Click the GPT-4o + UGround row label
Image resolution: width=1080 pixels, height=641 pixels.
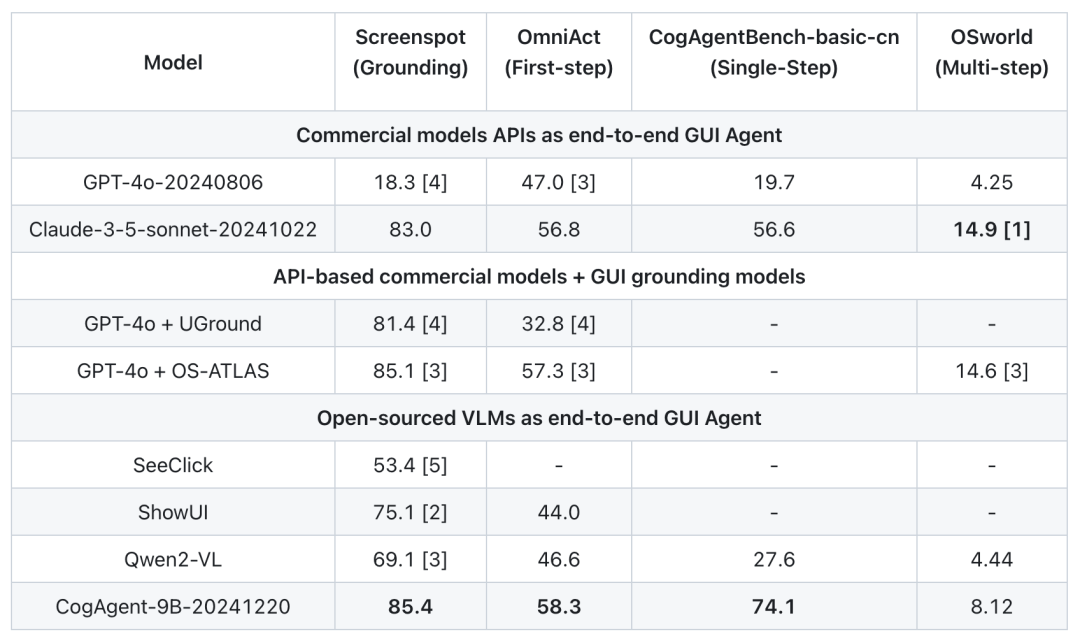(173, 324)
